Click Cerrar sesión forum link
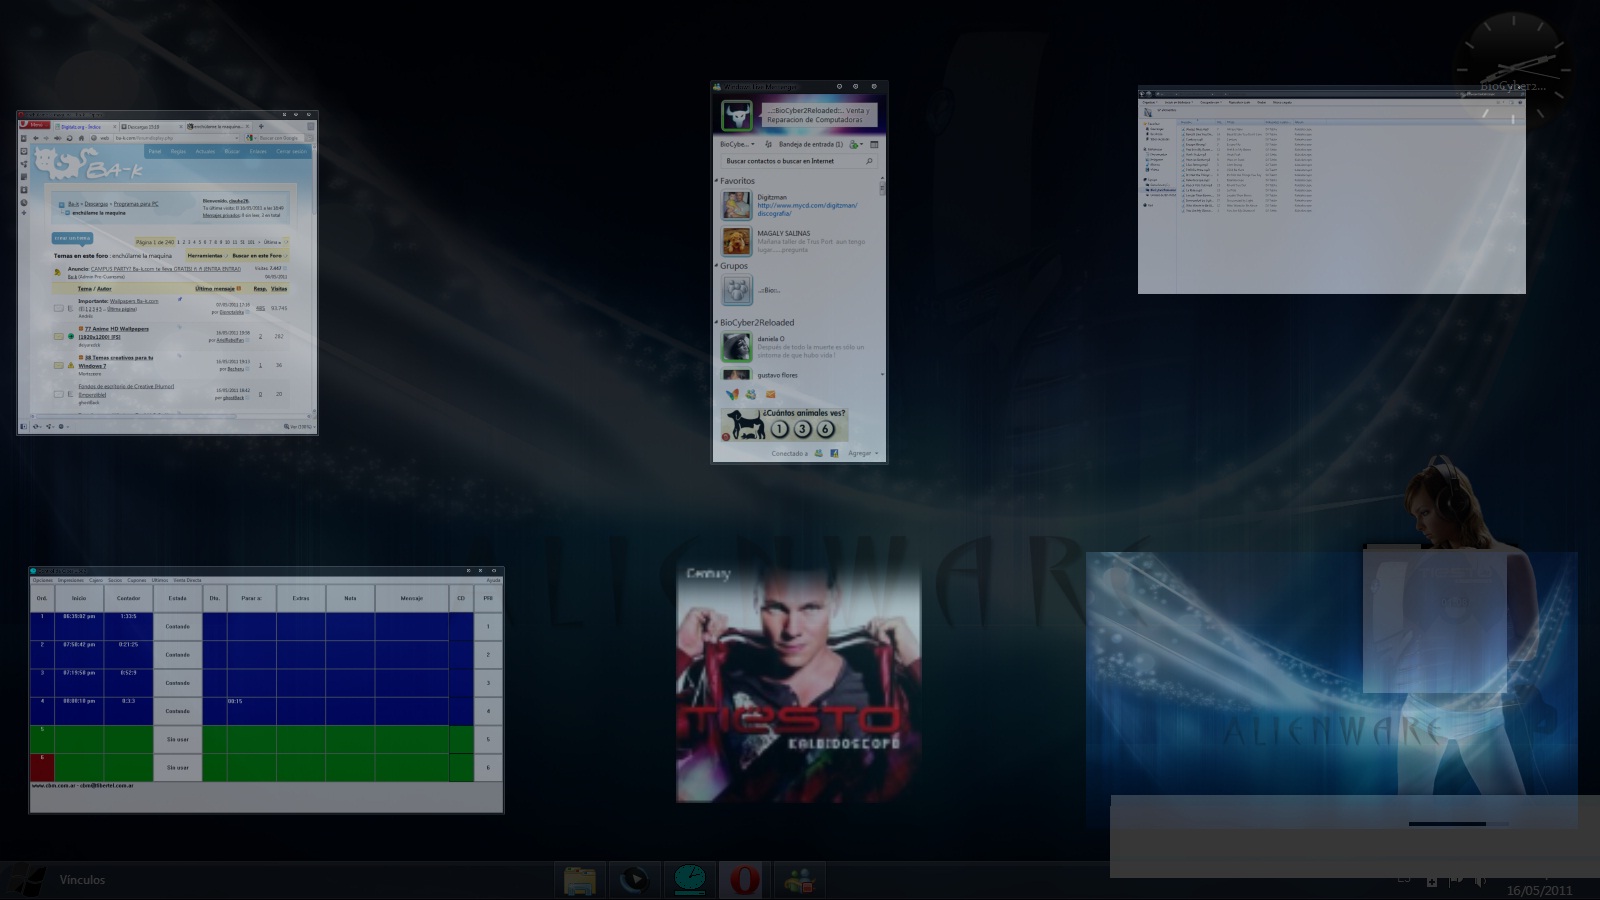1600x900 pixels. (291, 151)
